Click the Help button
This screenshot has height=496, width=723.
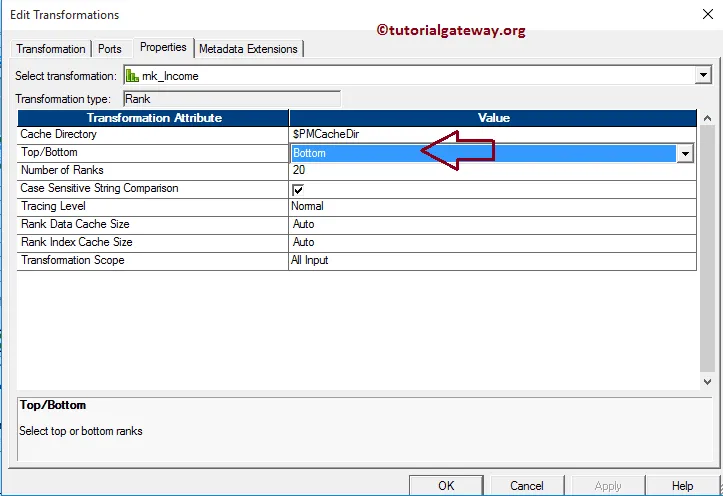click(x=682, y=485)
